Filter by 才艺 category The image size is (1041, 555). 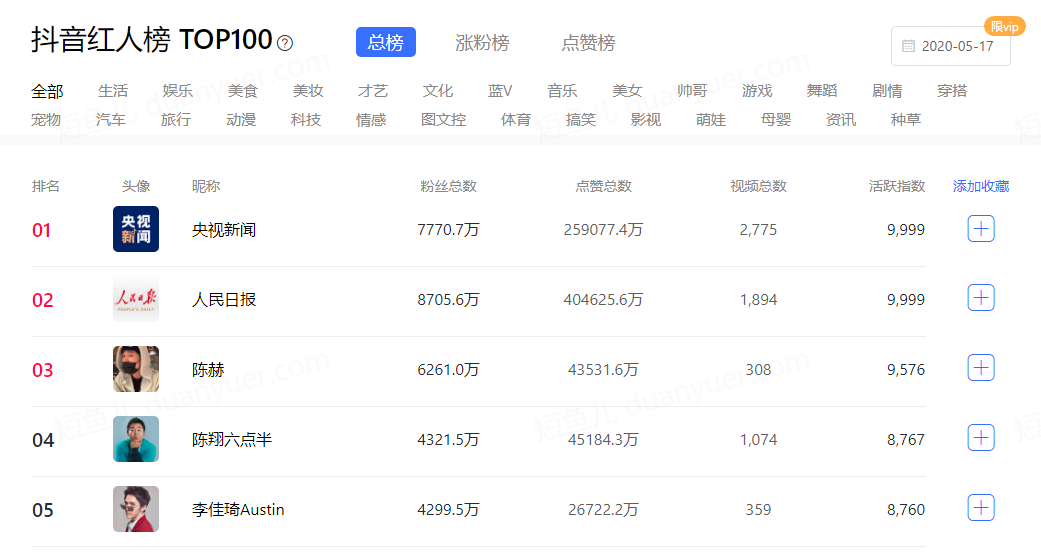pyautogui.click(x=372, y=91)
